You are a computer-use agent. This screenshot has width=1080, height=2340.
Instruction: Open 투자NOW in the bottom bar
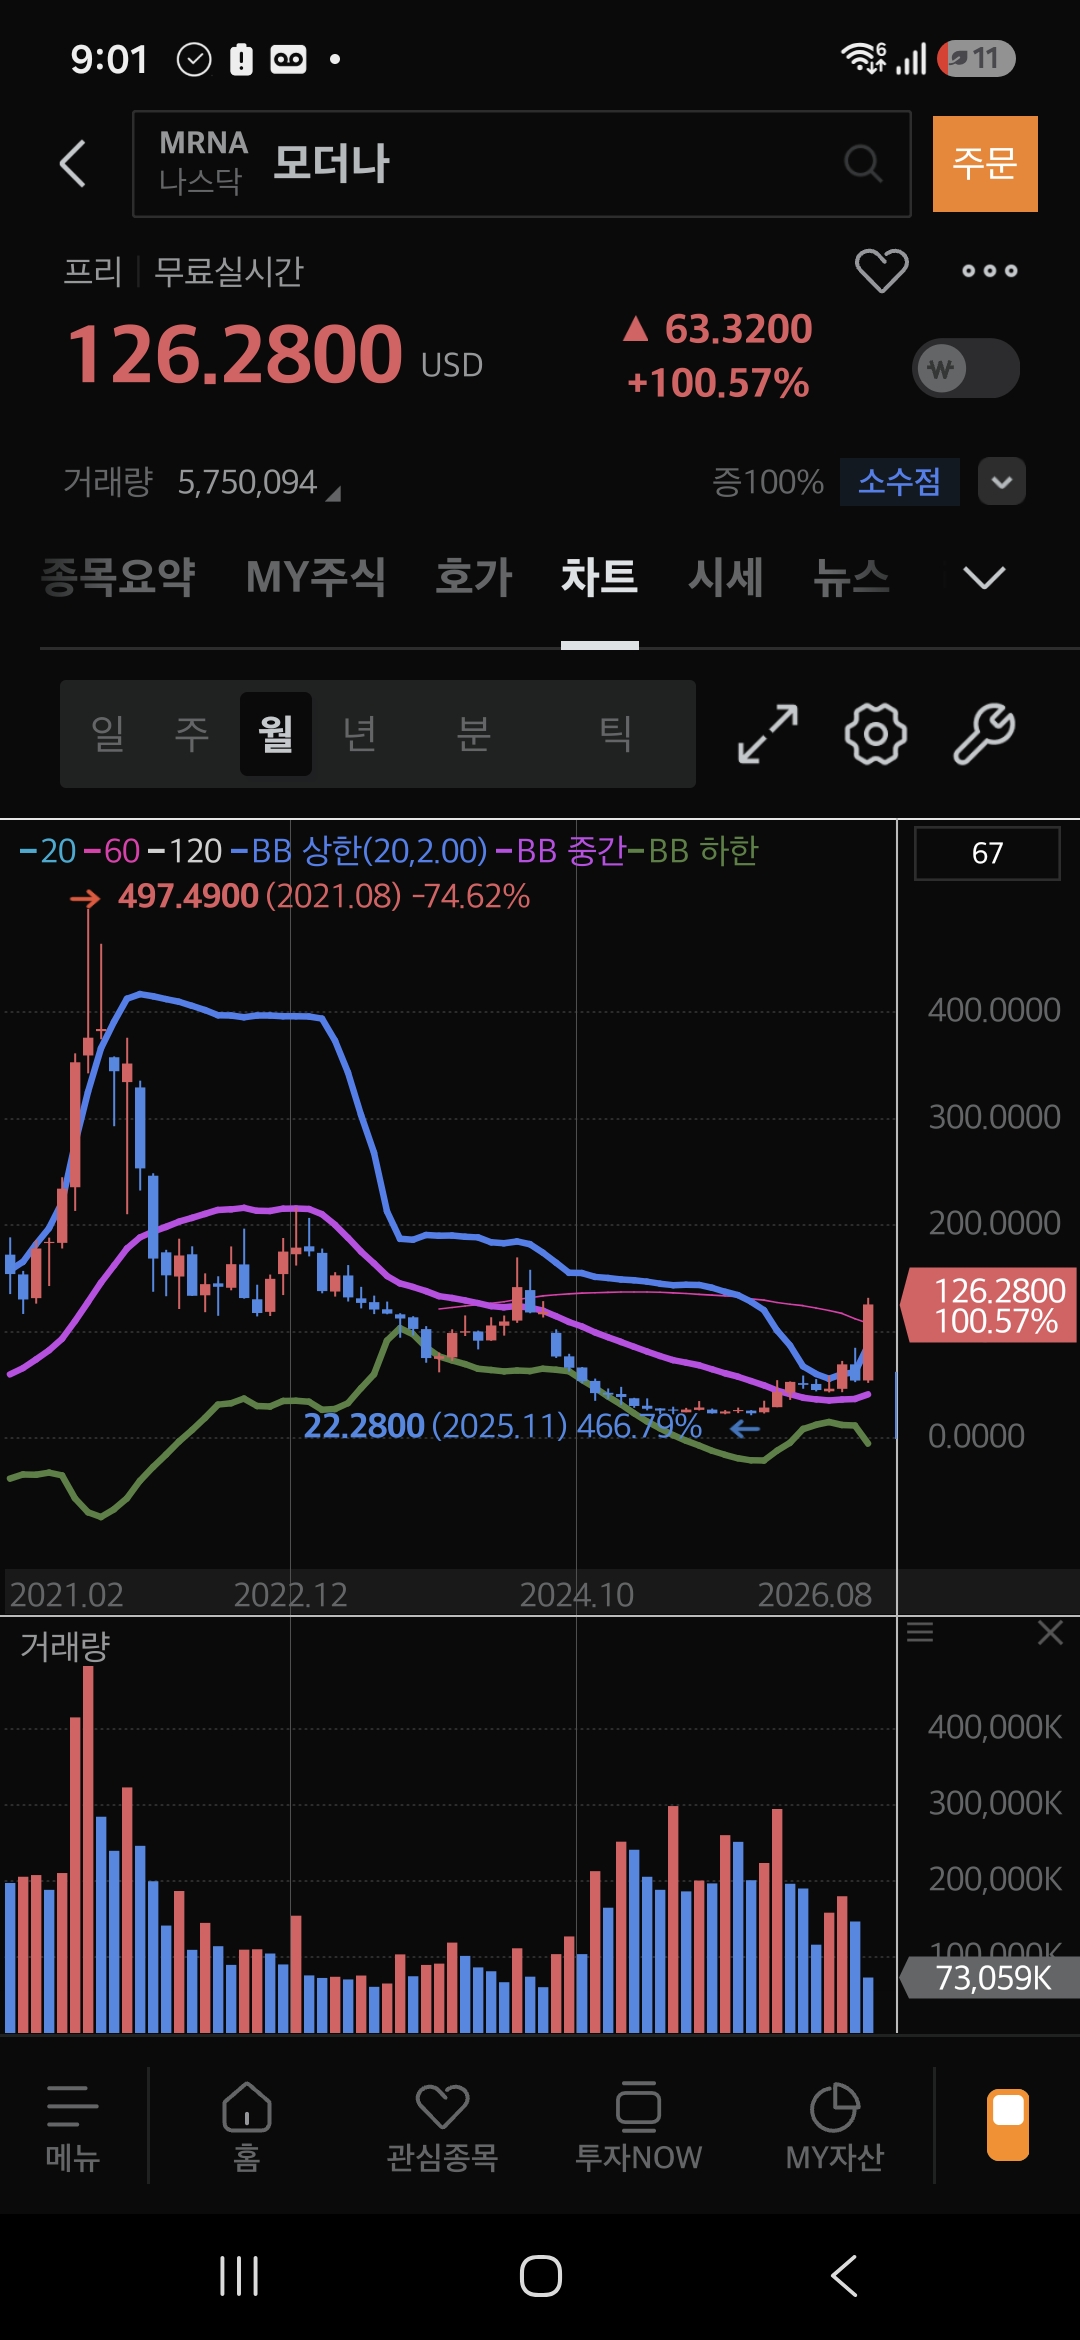coord(638,2126)
